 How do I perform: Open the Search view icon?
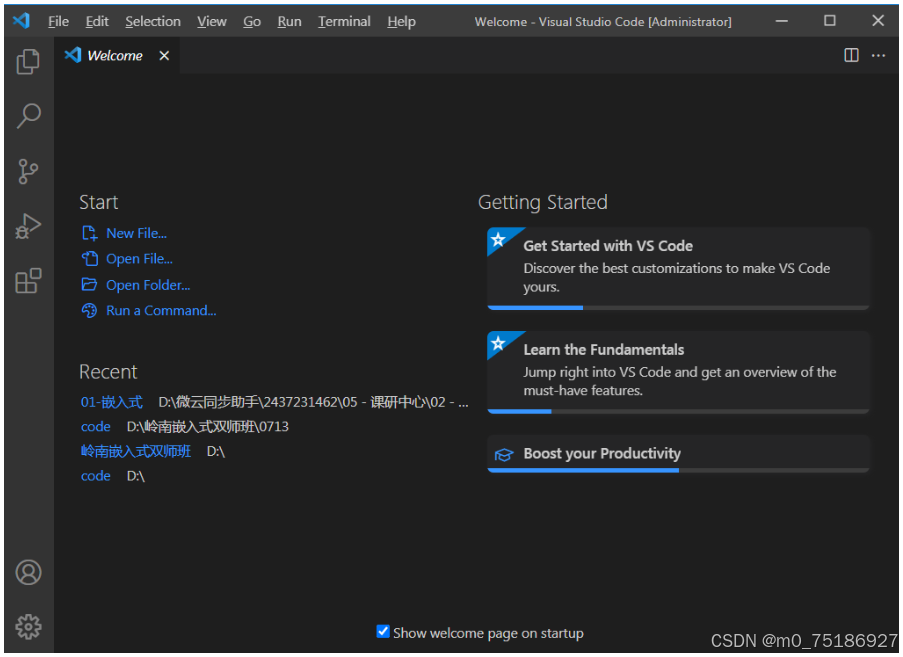(x=28, y=116)
